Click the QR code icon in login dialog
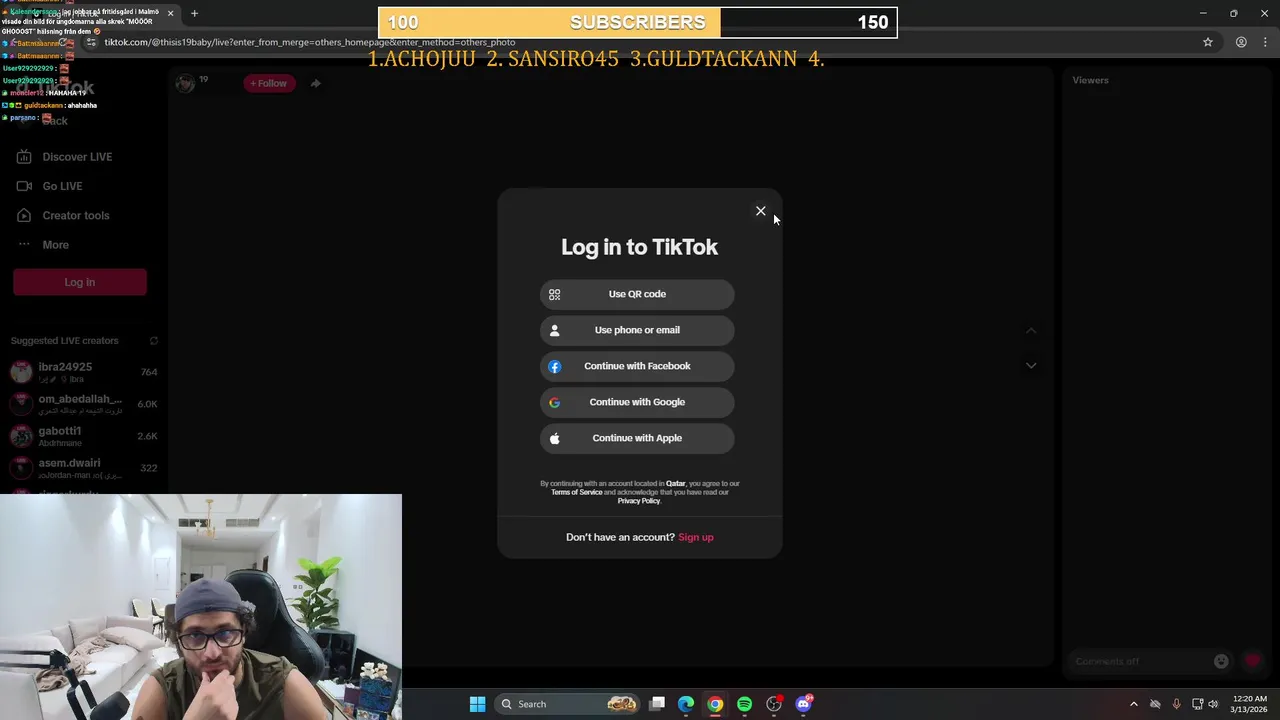 point(555,294)
